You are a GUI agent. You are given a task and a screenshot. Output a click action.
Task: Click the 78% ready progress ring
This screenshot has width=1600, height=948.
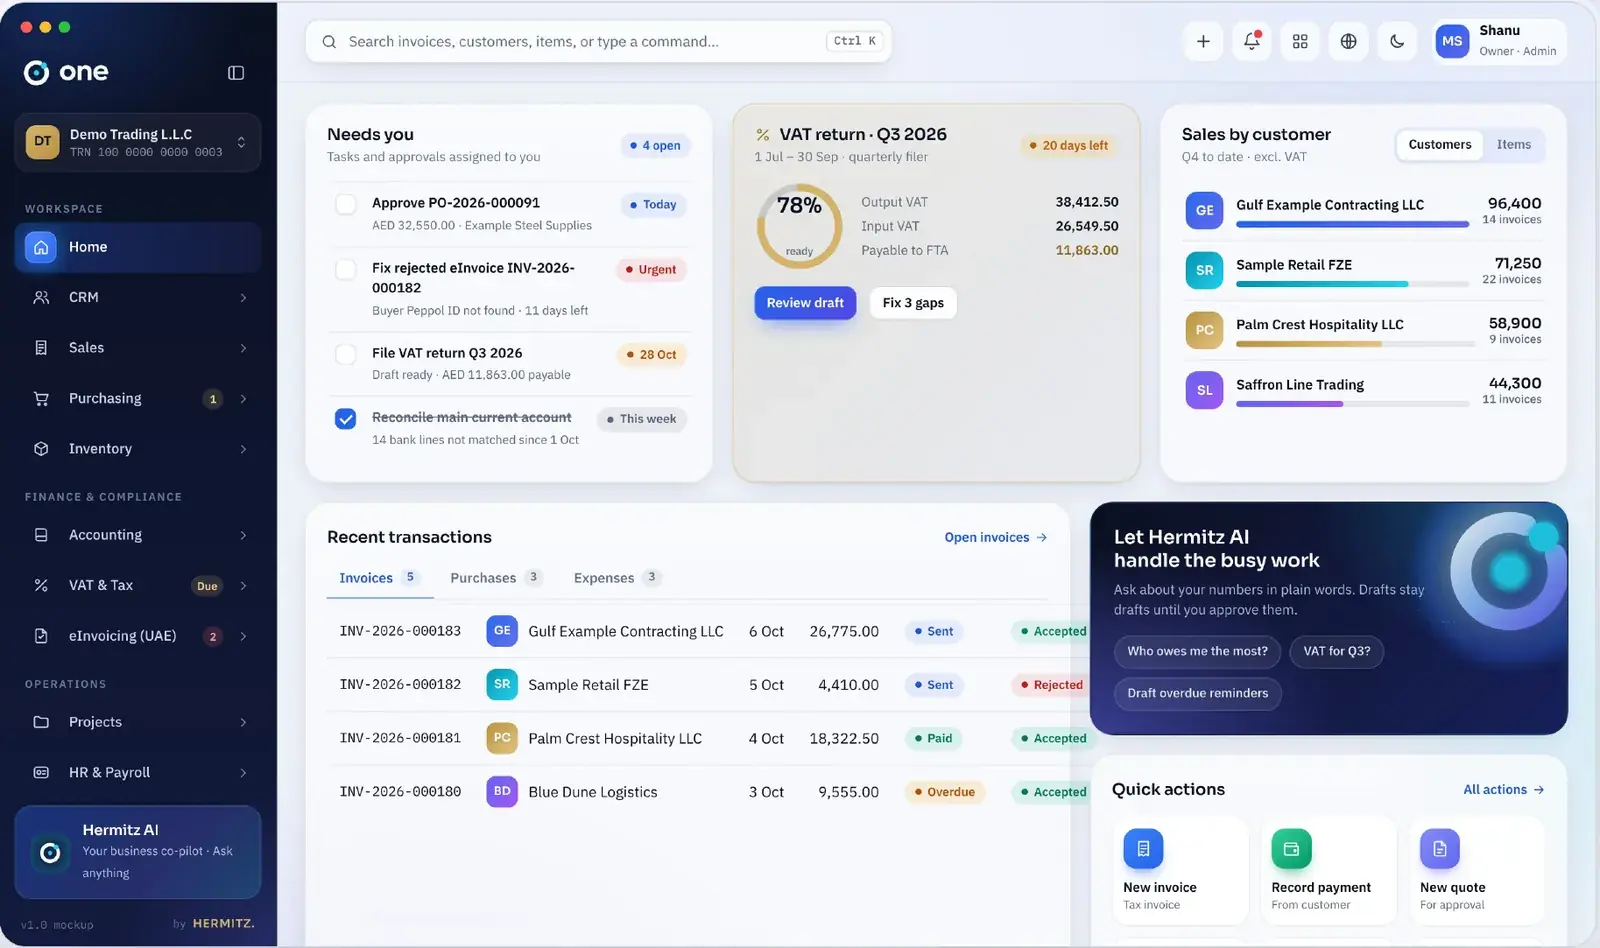pyautogui.click(x=799, y=226)
